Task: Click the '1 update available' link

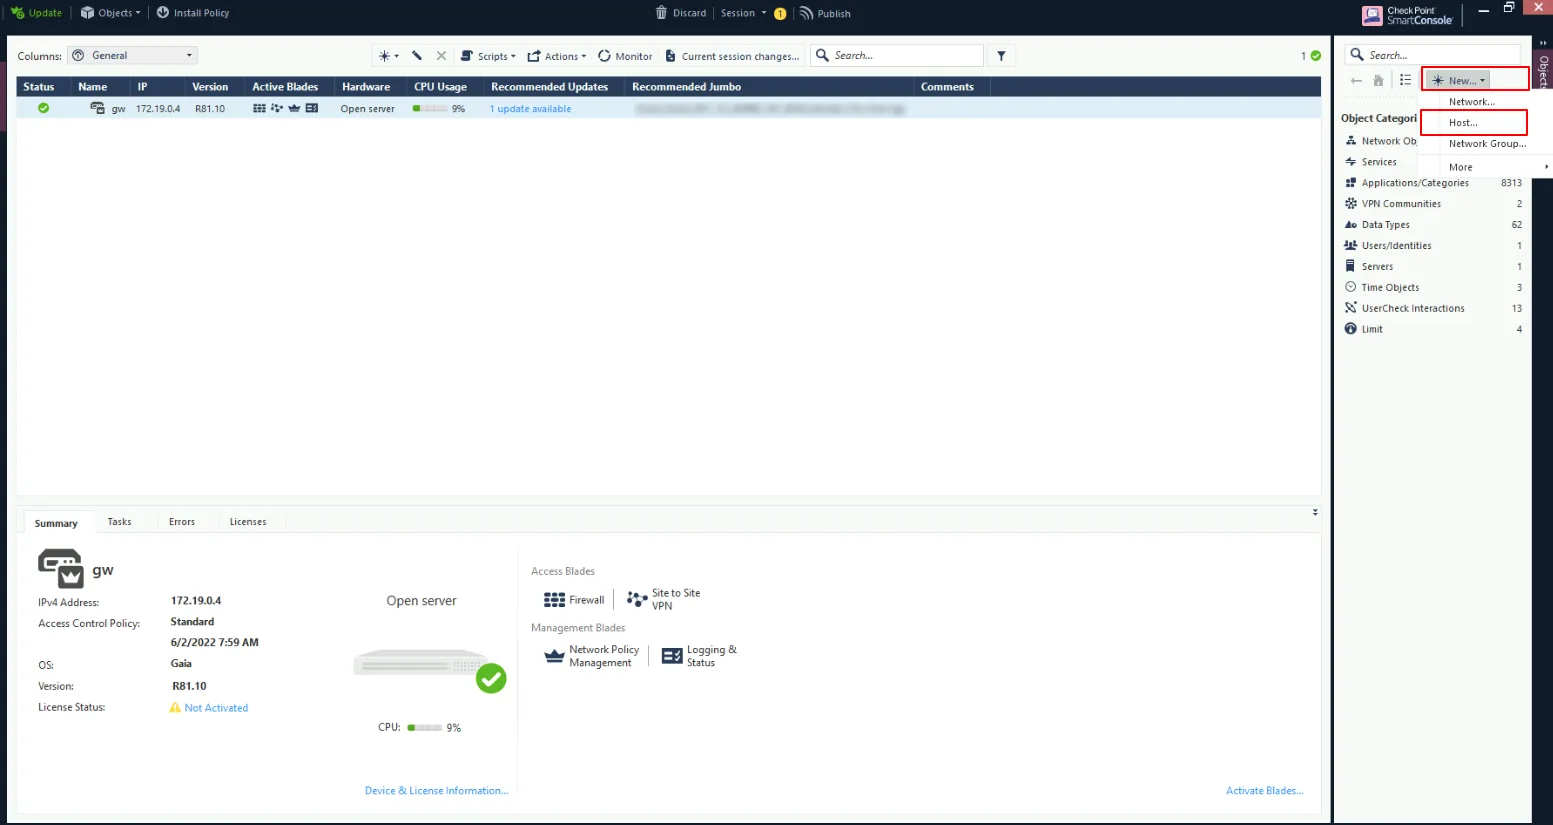Action: pos(530,109)
